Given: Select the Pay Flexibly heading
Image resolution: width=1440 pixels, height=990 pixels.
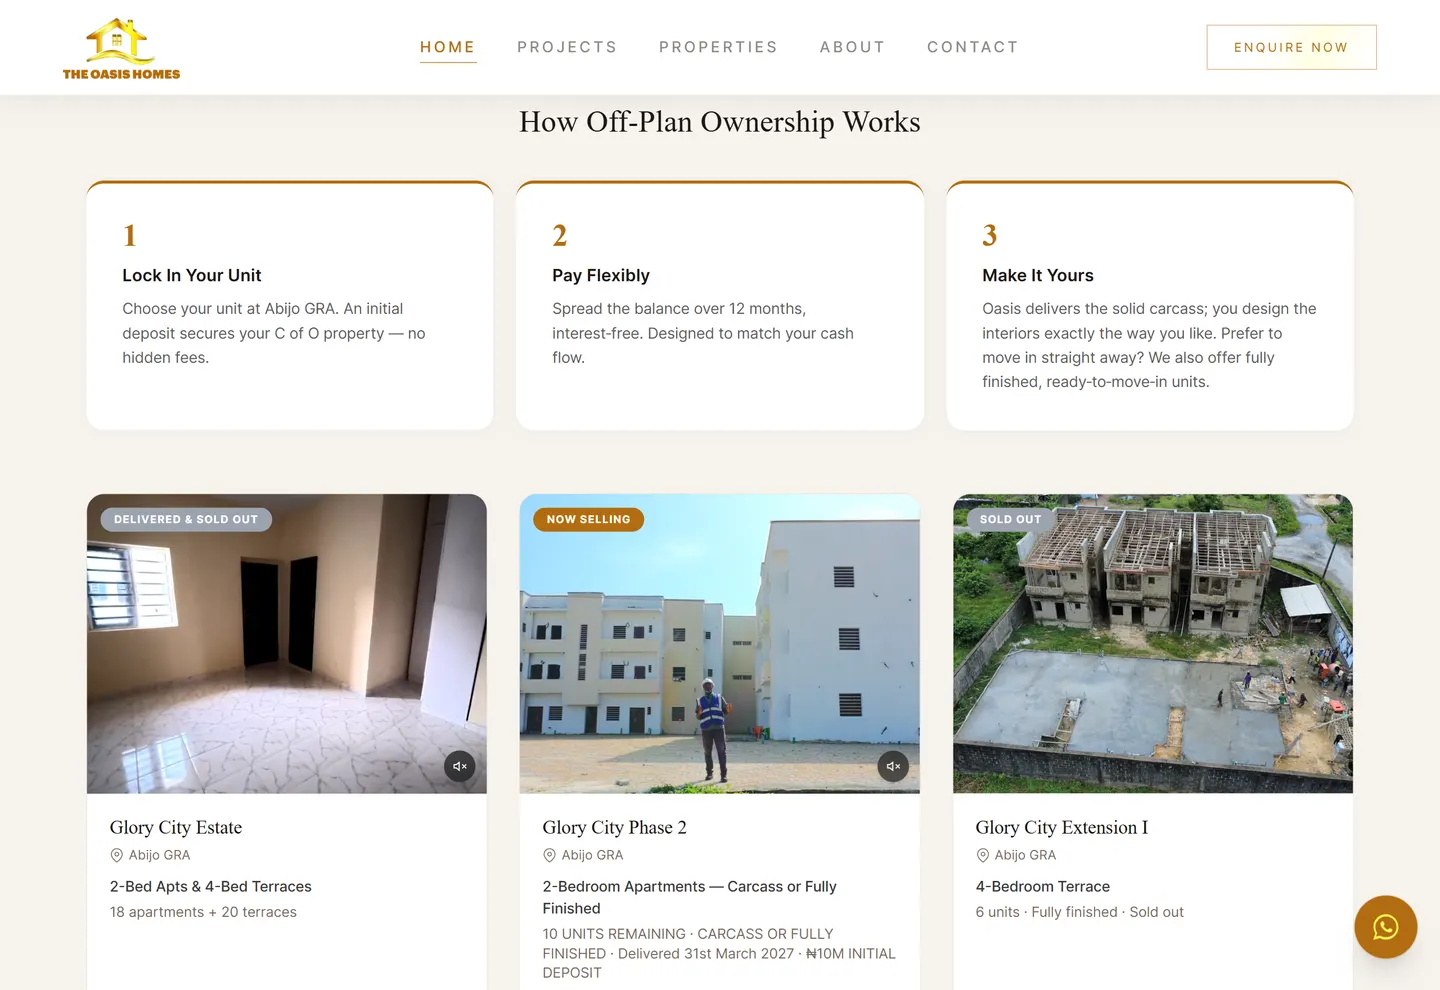Looking at the screenshot, I should pos(601,275).
